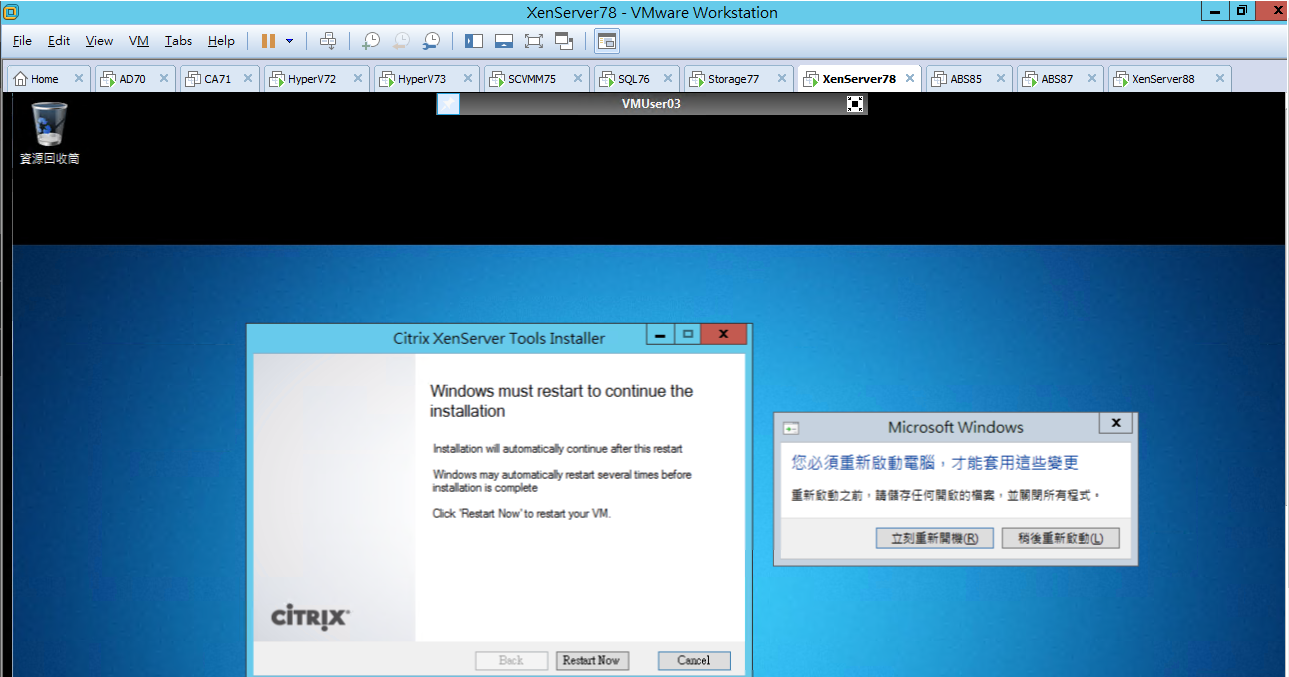Maximize the Citrix XenServer Tools Installer window

click(687, 335)
